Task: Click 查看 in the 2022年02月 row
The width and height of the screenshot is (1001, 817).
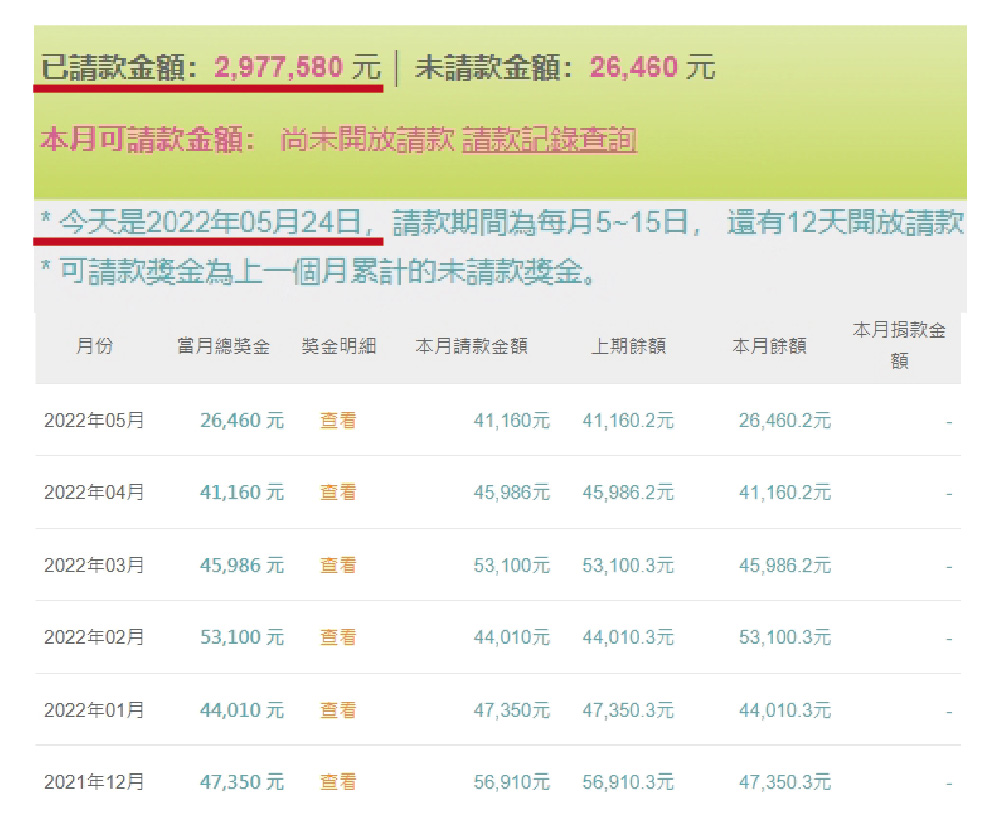Action: pos(338,638)
